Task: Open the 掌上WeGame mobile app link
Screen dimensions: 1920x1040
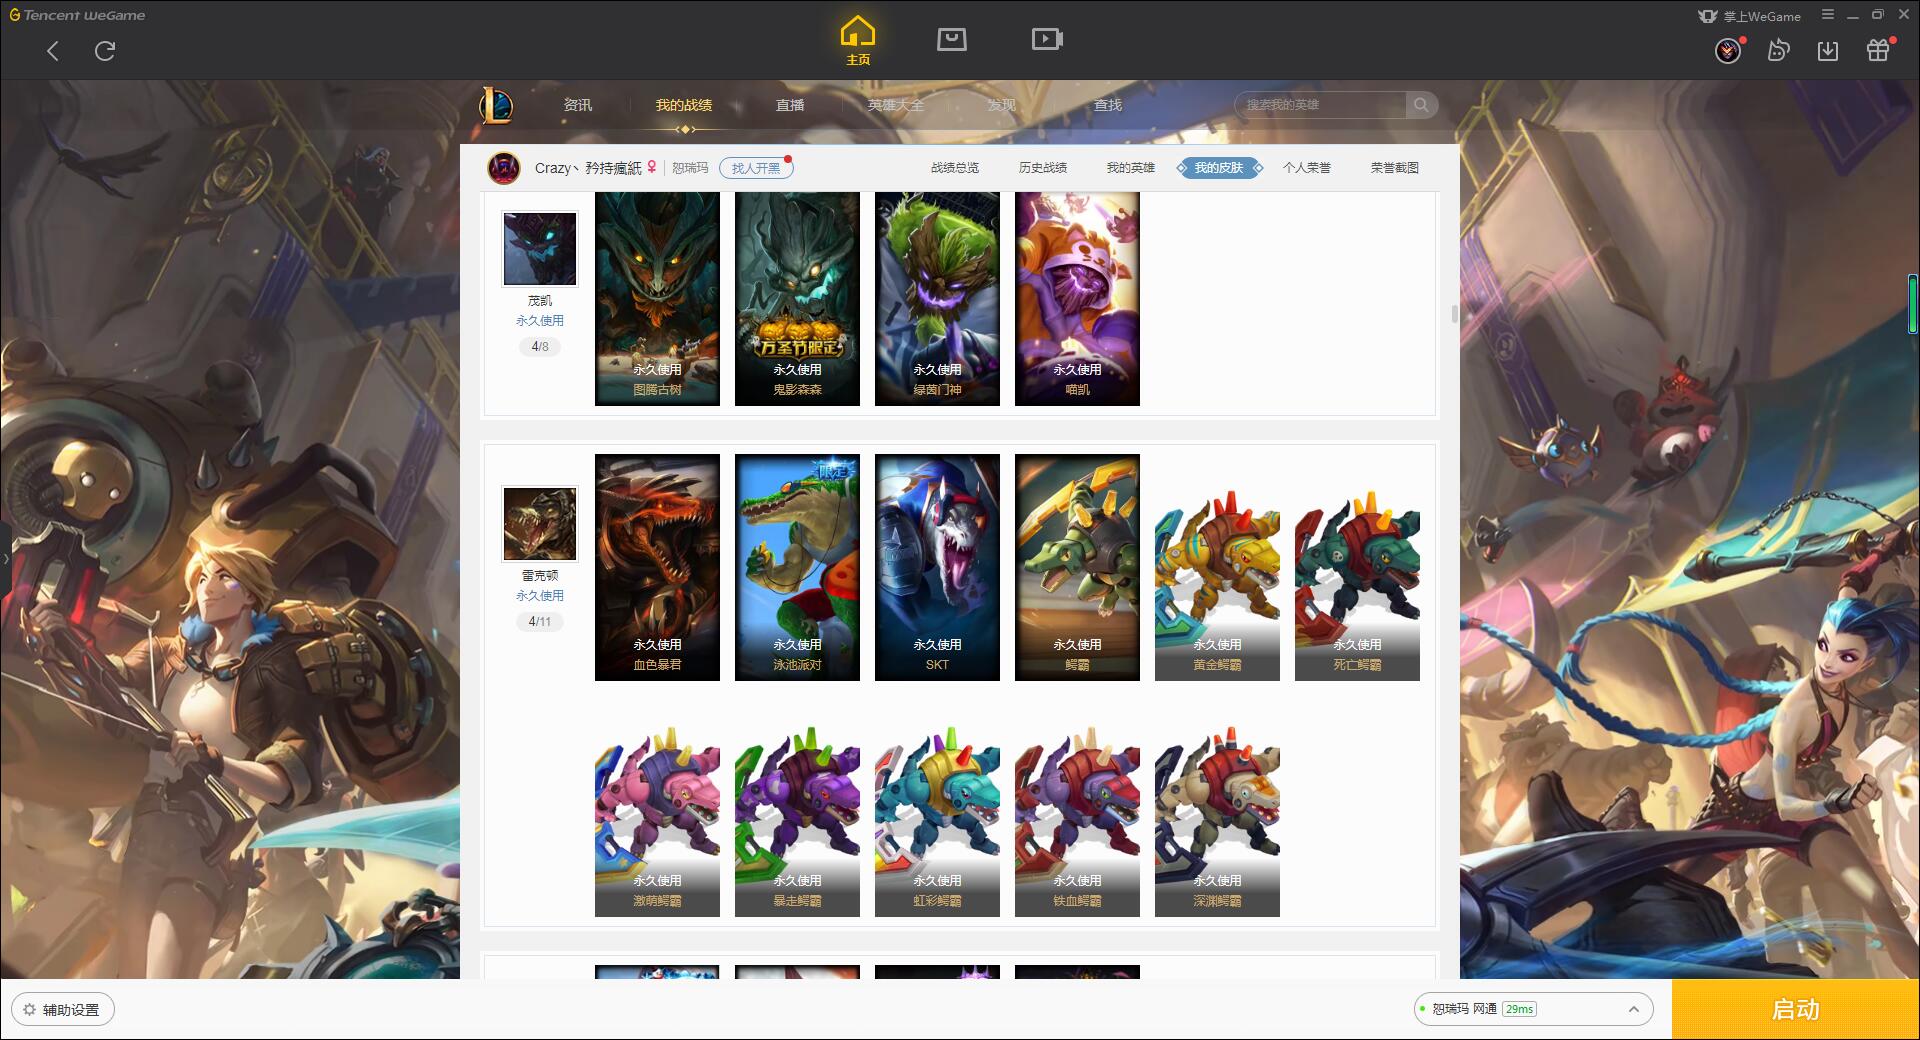Action: [1749, 16]
